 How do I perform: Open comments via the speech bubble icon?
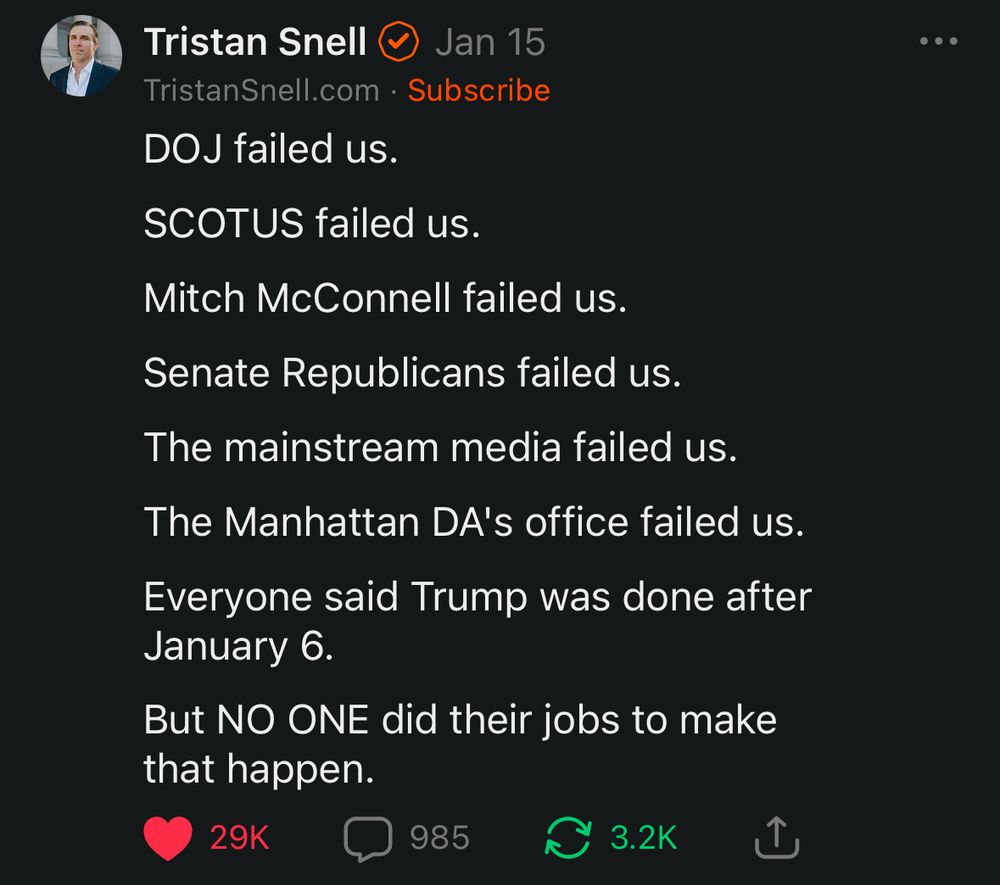368,838
